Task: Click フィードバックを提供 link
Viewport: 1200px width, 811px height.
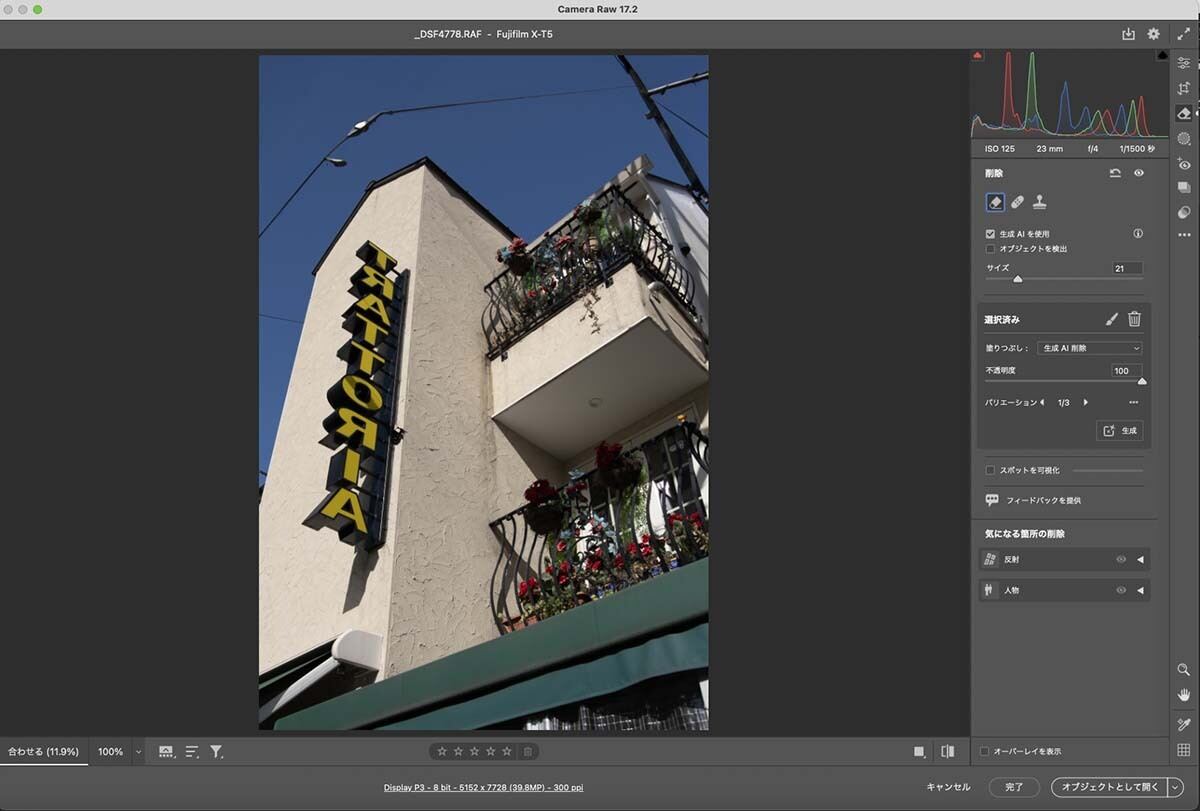Action: 1043,500
